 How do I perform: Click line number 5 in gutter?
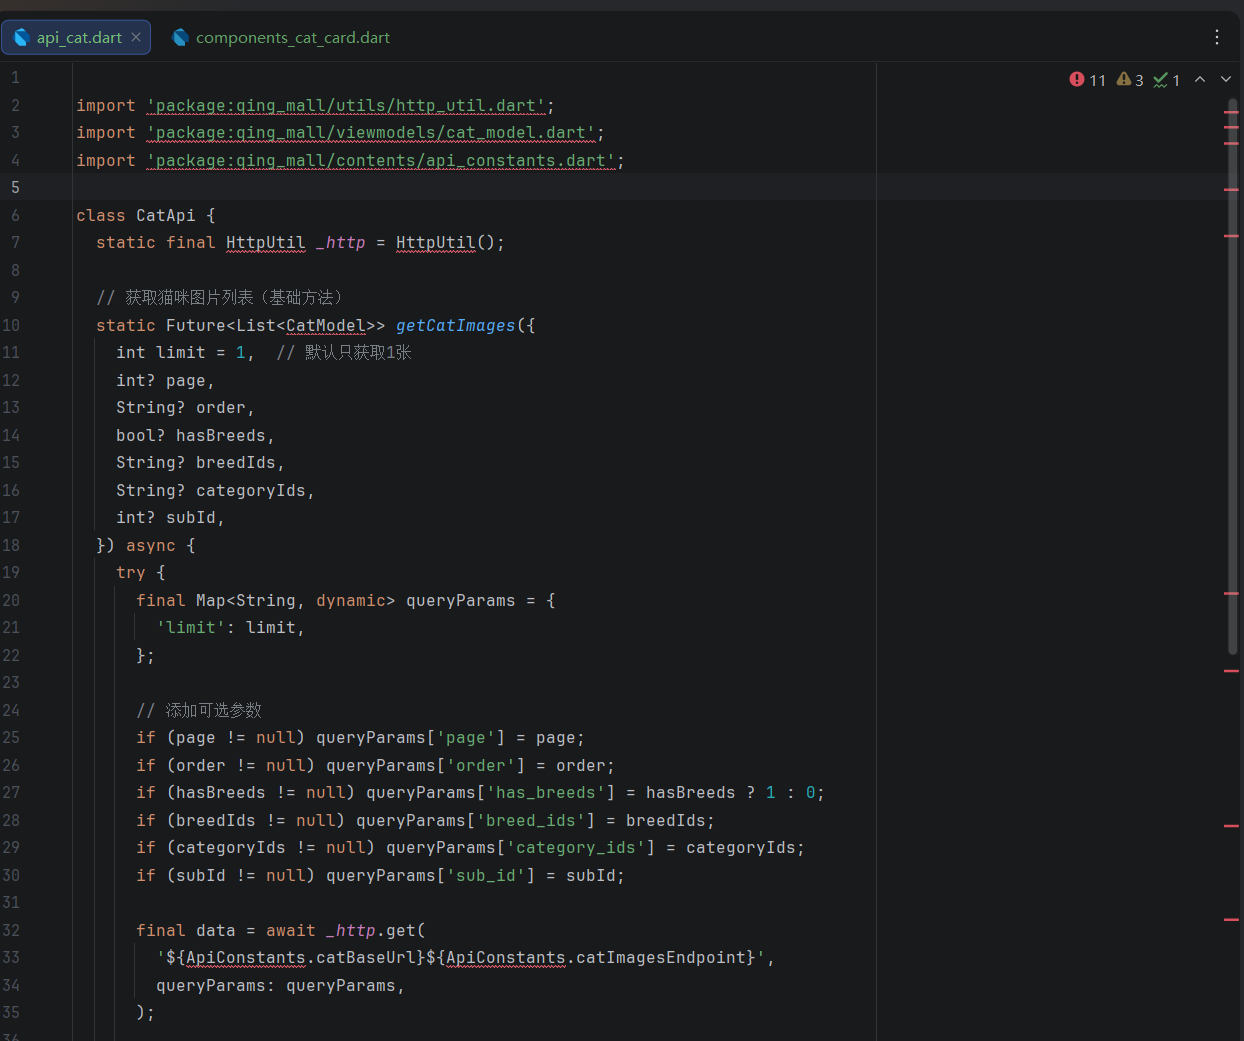coord(15,187)
